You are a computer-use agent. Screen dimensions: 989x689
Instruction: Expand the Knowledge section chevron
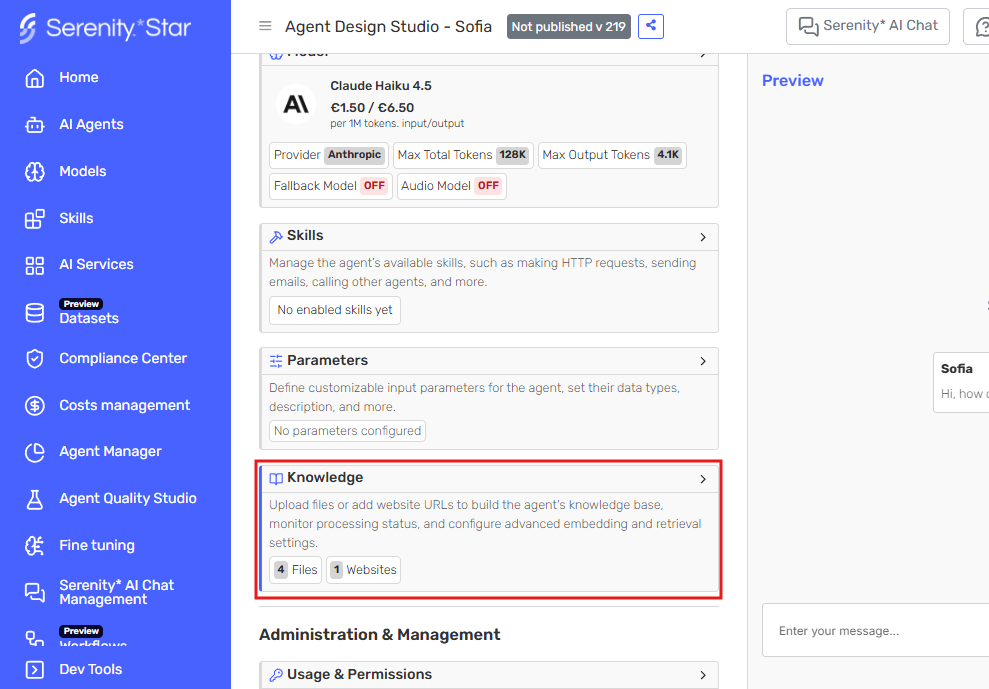click(x=703, y=480)
